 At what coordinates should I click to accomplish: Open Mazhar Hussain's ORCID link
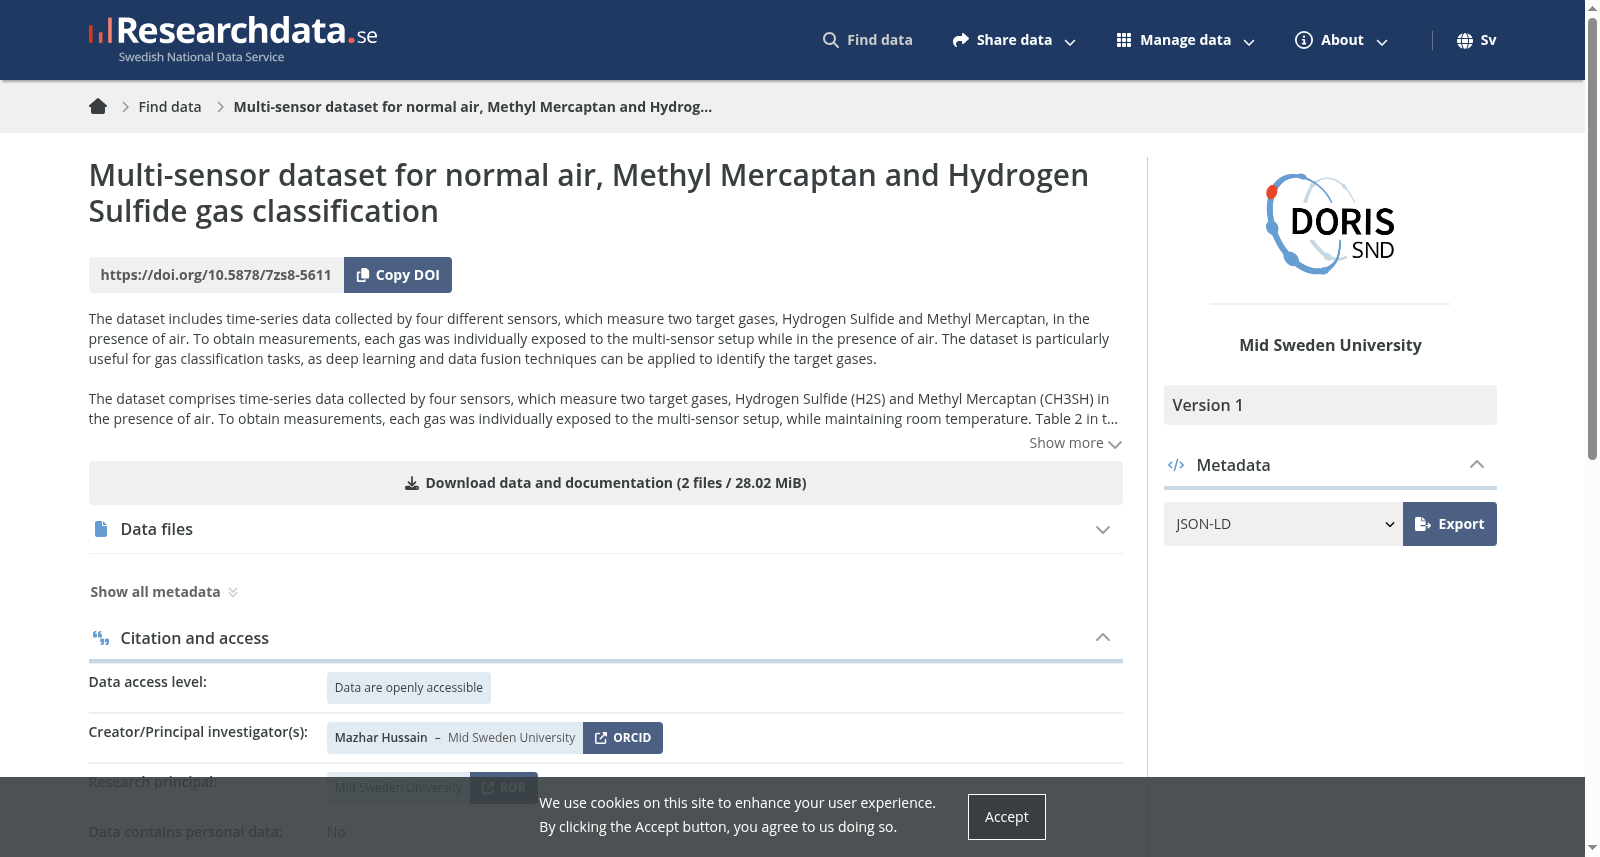(623, 738)
